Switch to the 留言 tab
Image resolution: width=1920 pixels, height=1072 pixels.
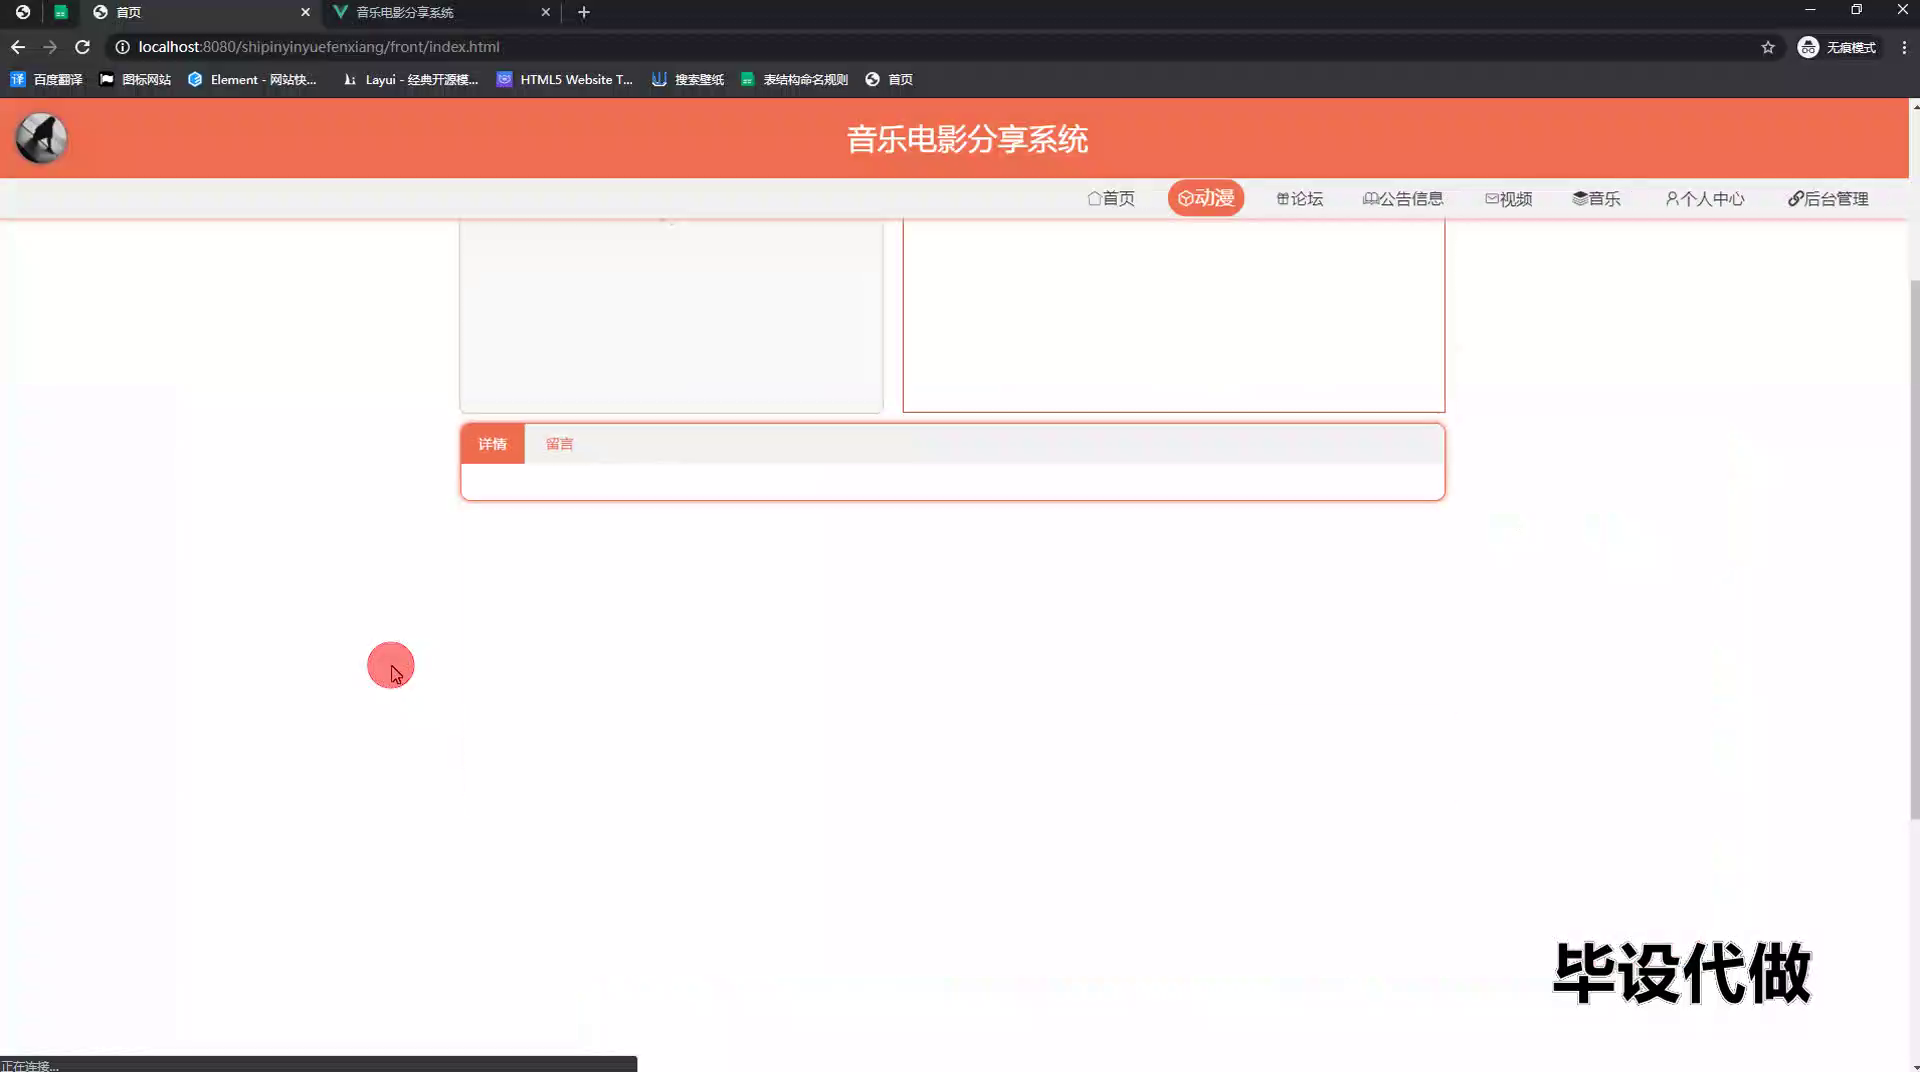pos(559,444)
